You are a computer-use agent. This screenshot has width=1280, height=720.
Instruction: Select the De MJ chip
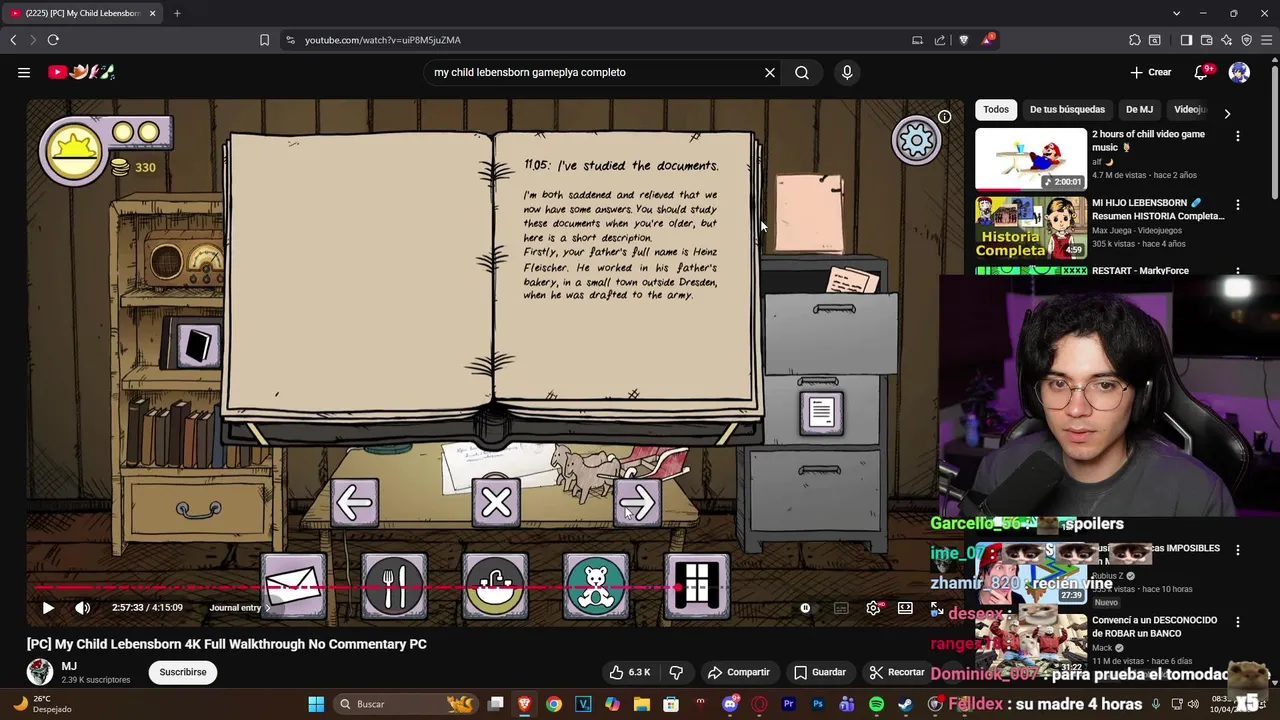coord(1139,109)
